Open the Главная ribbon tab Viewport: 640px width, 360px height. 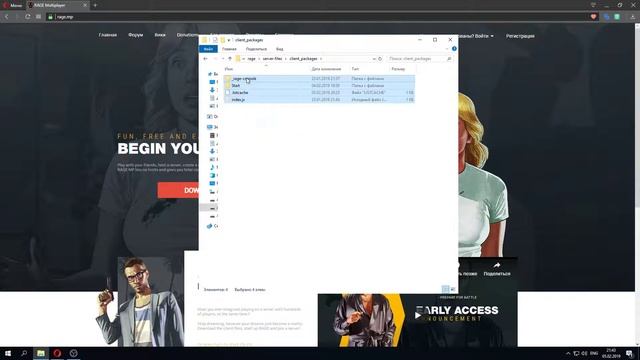coord(229,49)
